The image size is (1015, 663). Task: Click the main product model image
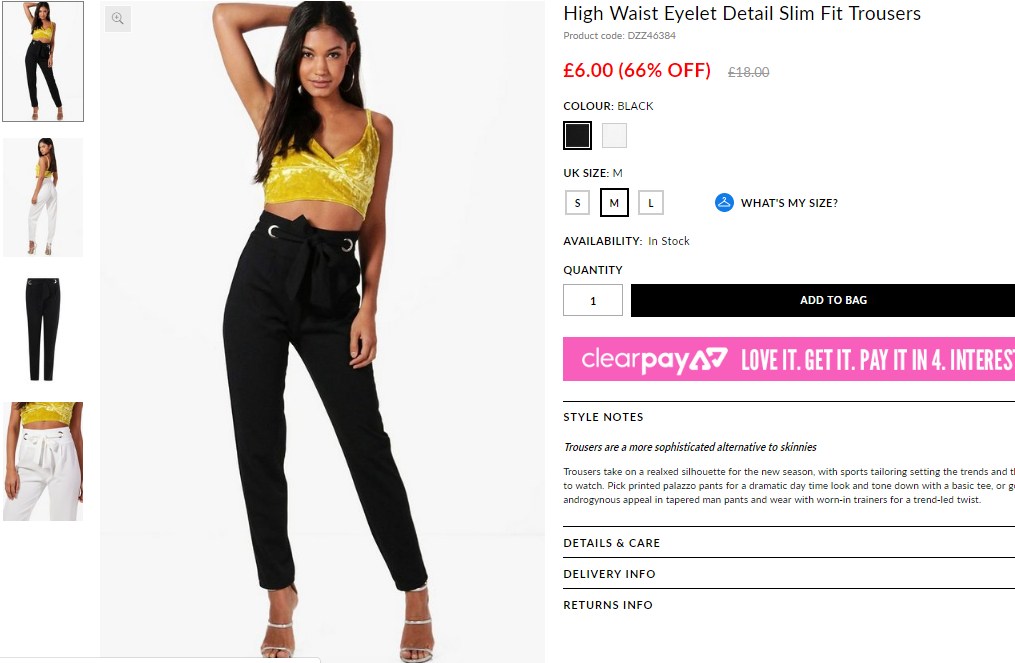tap(322, 332)
